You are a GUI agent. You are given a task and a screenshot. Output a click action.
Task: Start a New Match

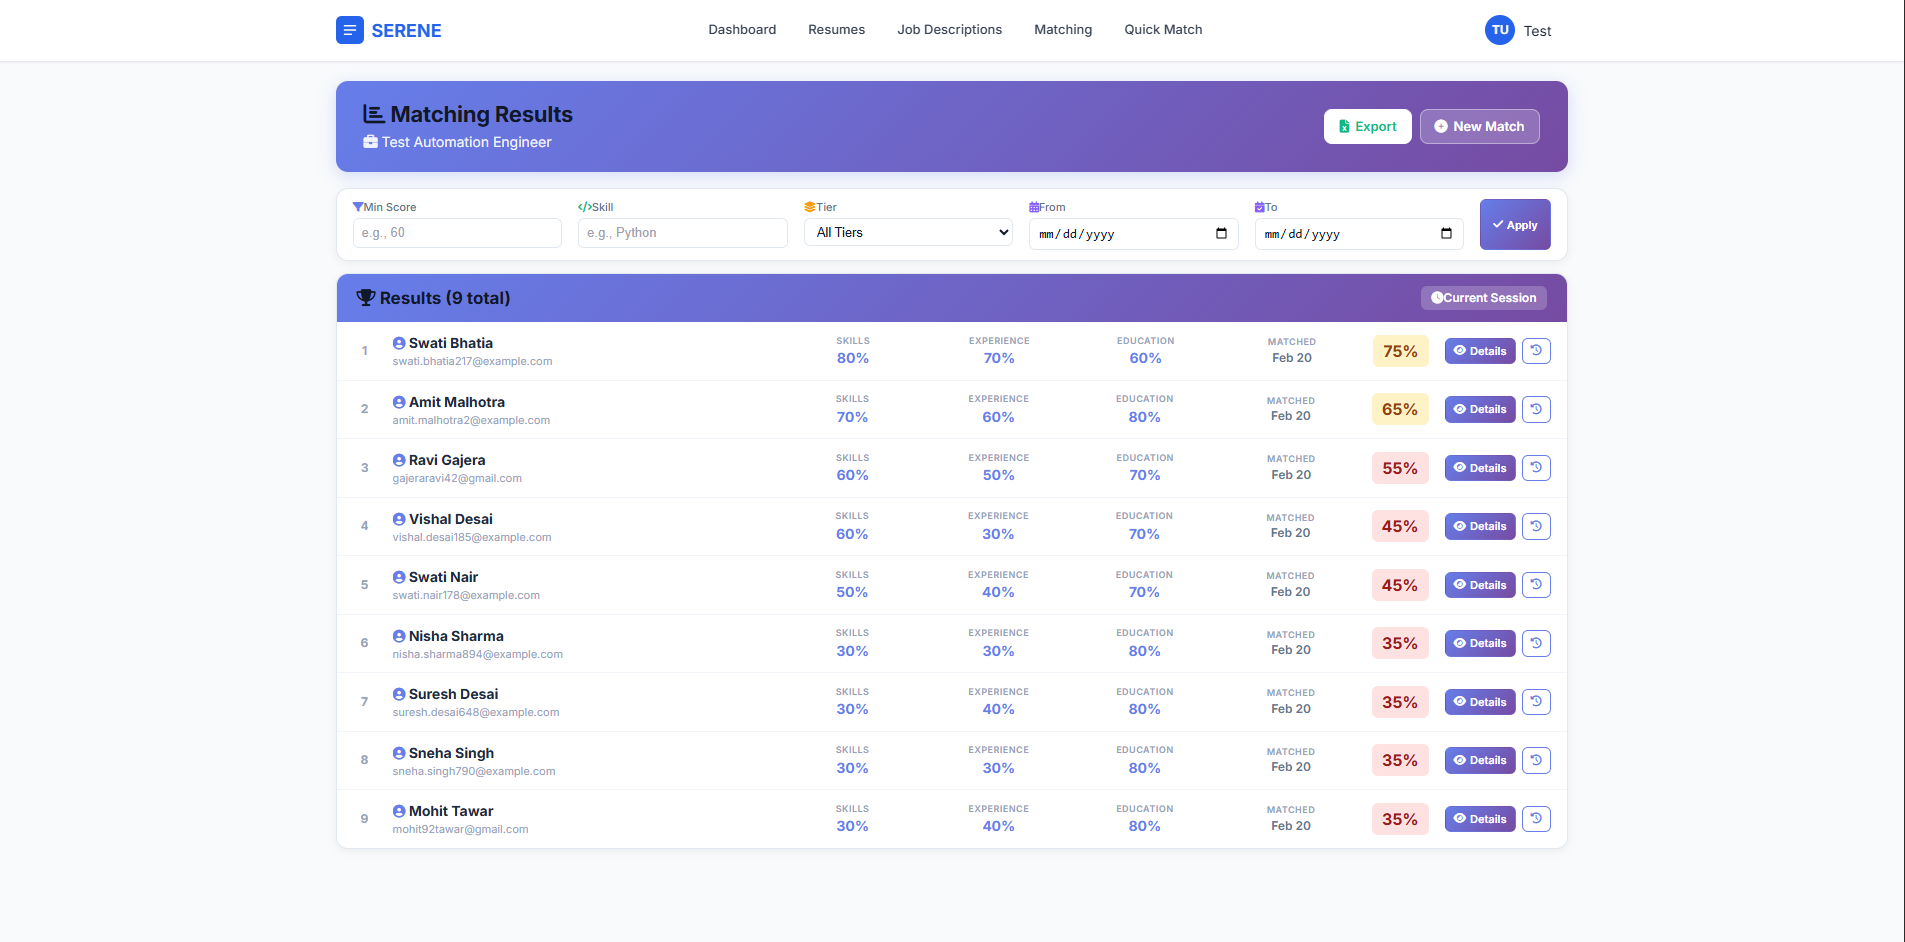coord(1479,126)
